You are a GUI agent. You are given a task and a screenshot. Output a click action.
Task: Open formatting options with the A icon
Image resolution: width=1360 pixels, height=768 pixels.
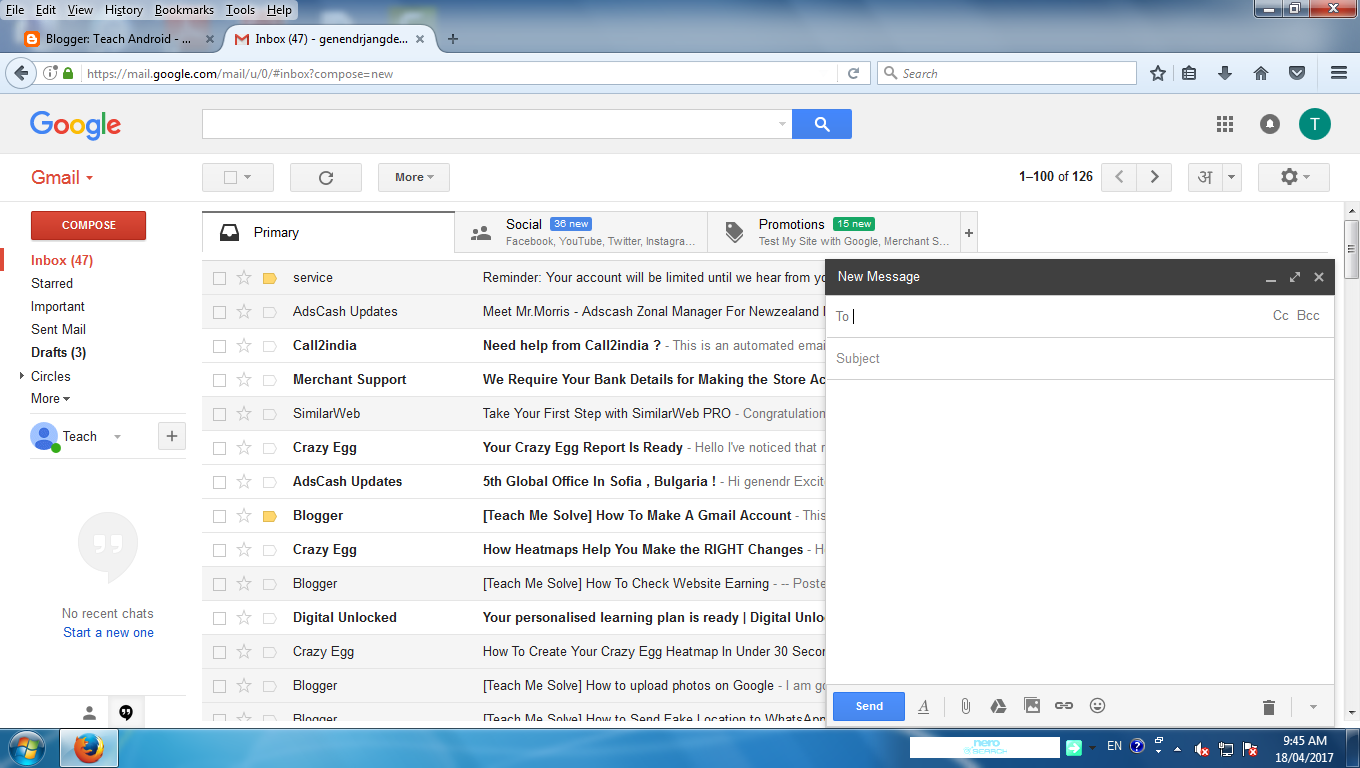pos(923,706)
